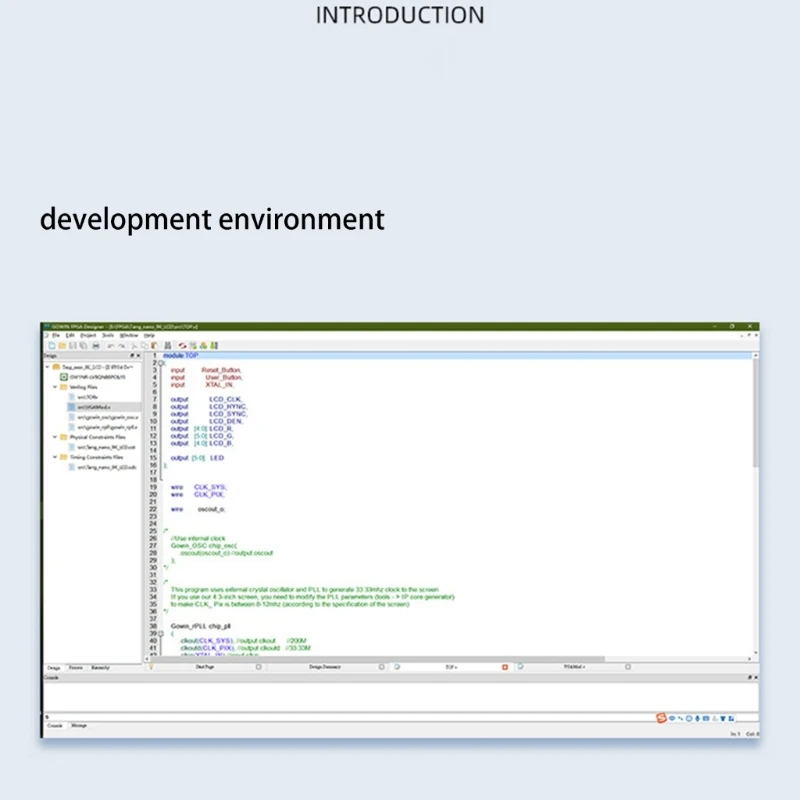This screenshot has height=800, width=800.
Task: Click the Open folder toolbar icon
Action: [x=62, y=345]
